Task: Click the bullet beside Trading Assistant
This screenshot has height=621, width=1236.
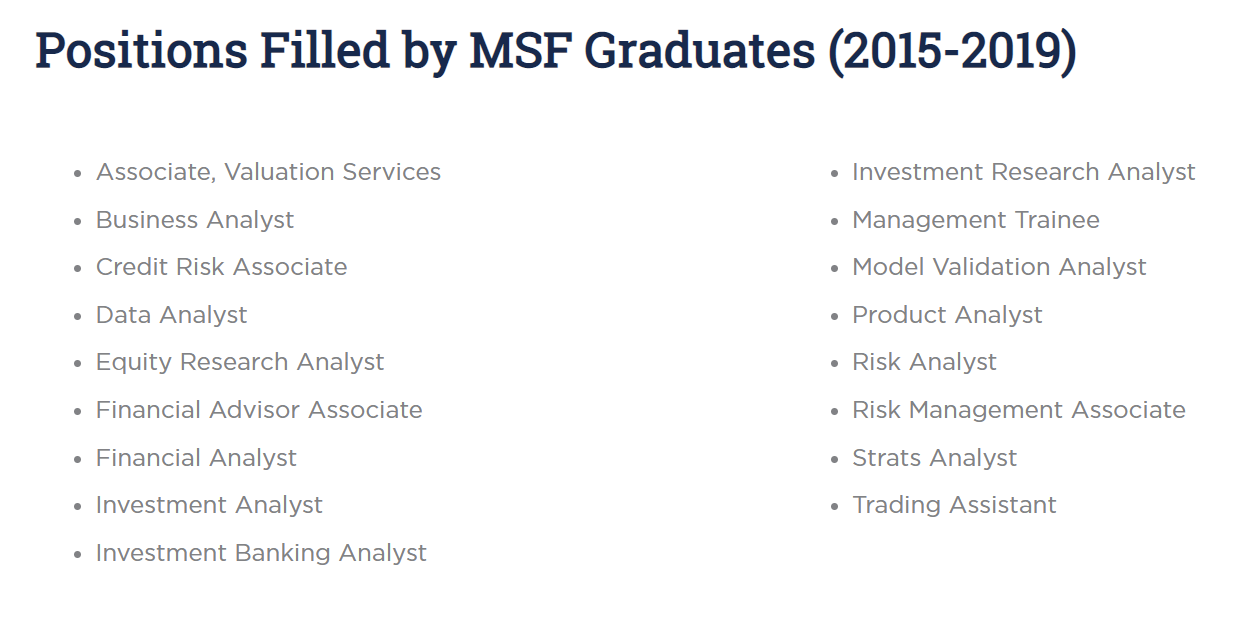Action: 834,507
